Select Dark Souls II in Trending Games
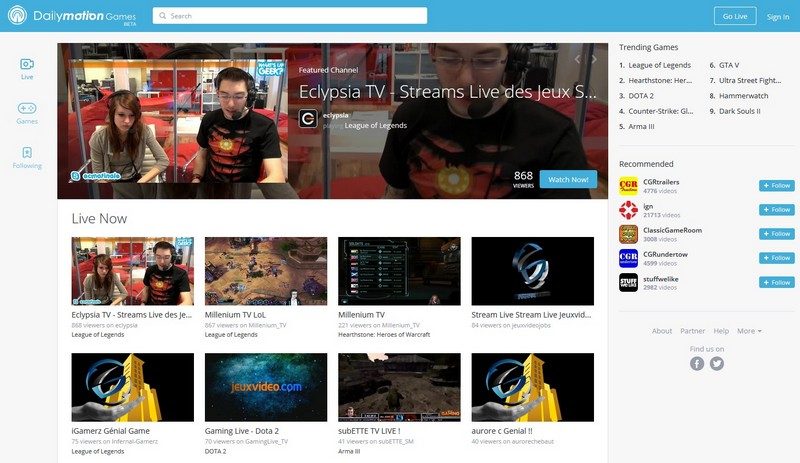This screenshot has width=800, height=463. tap(739, 111)
